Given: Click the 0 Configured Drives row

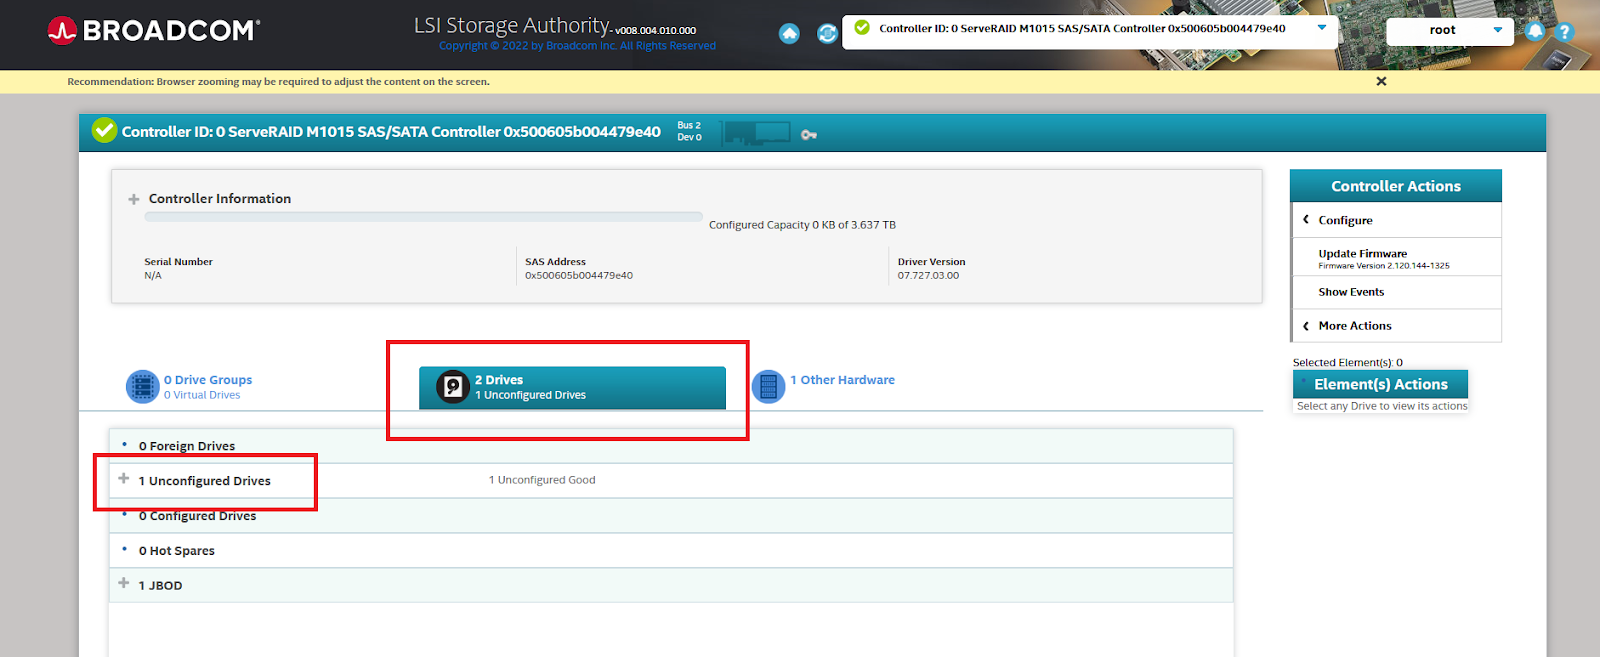Looking at the screenshot, I should (670, 516).
